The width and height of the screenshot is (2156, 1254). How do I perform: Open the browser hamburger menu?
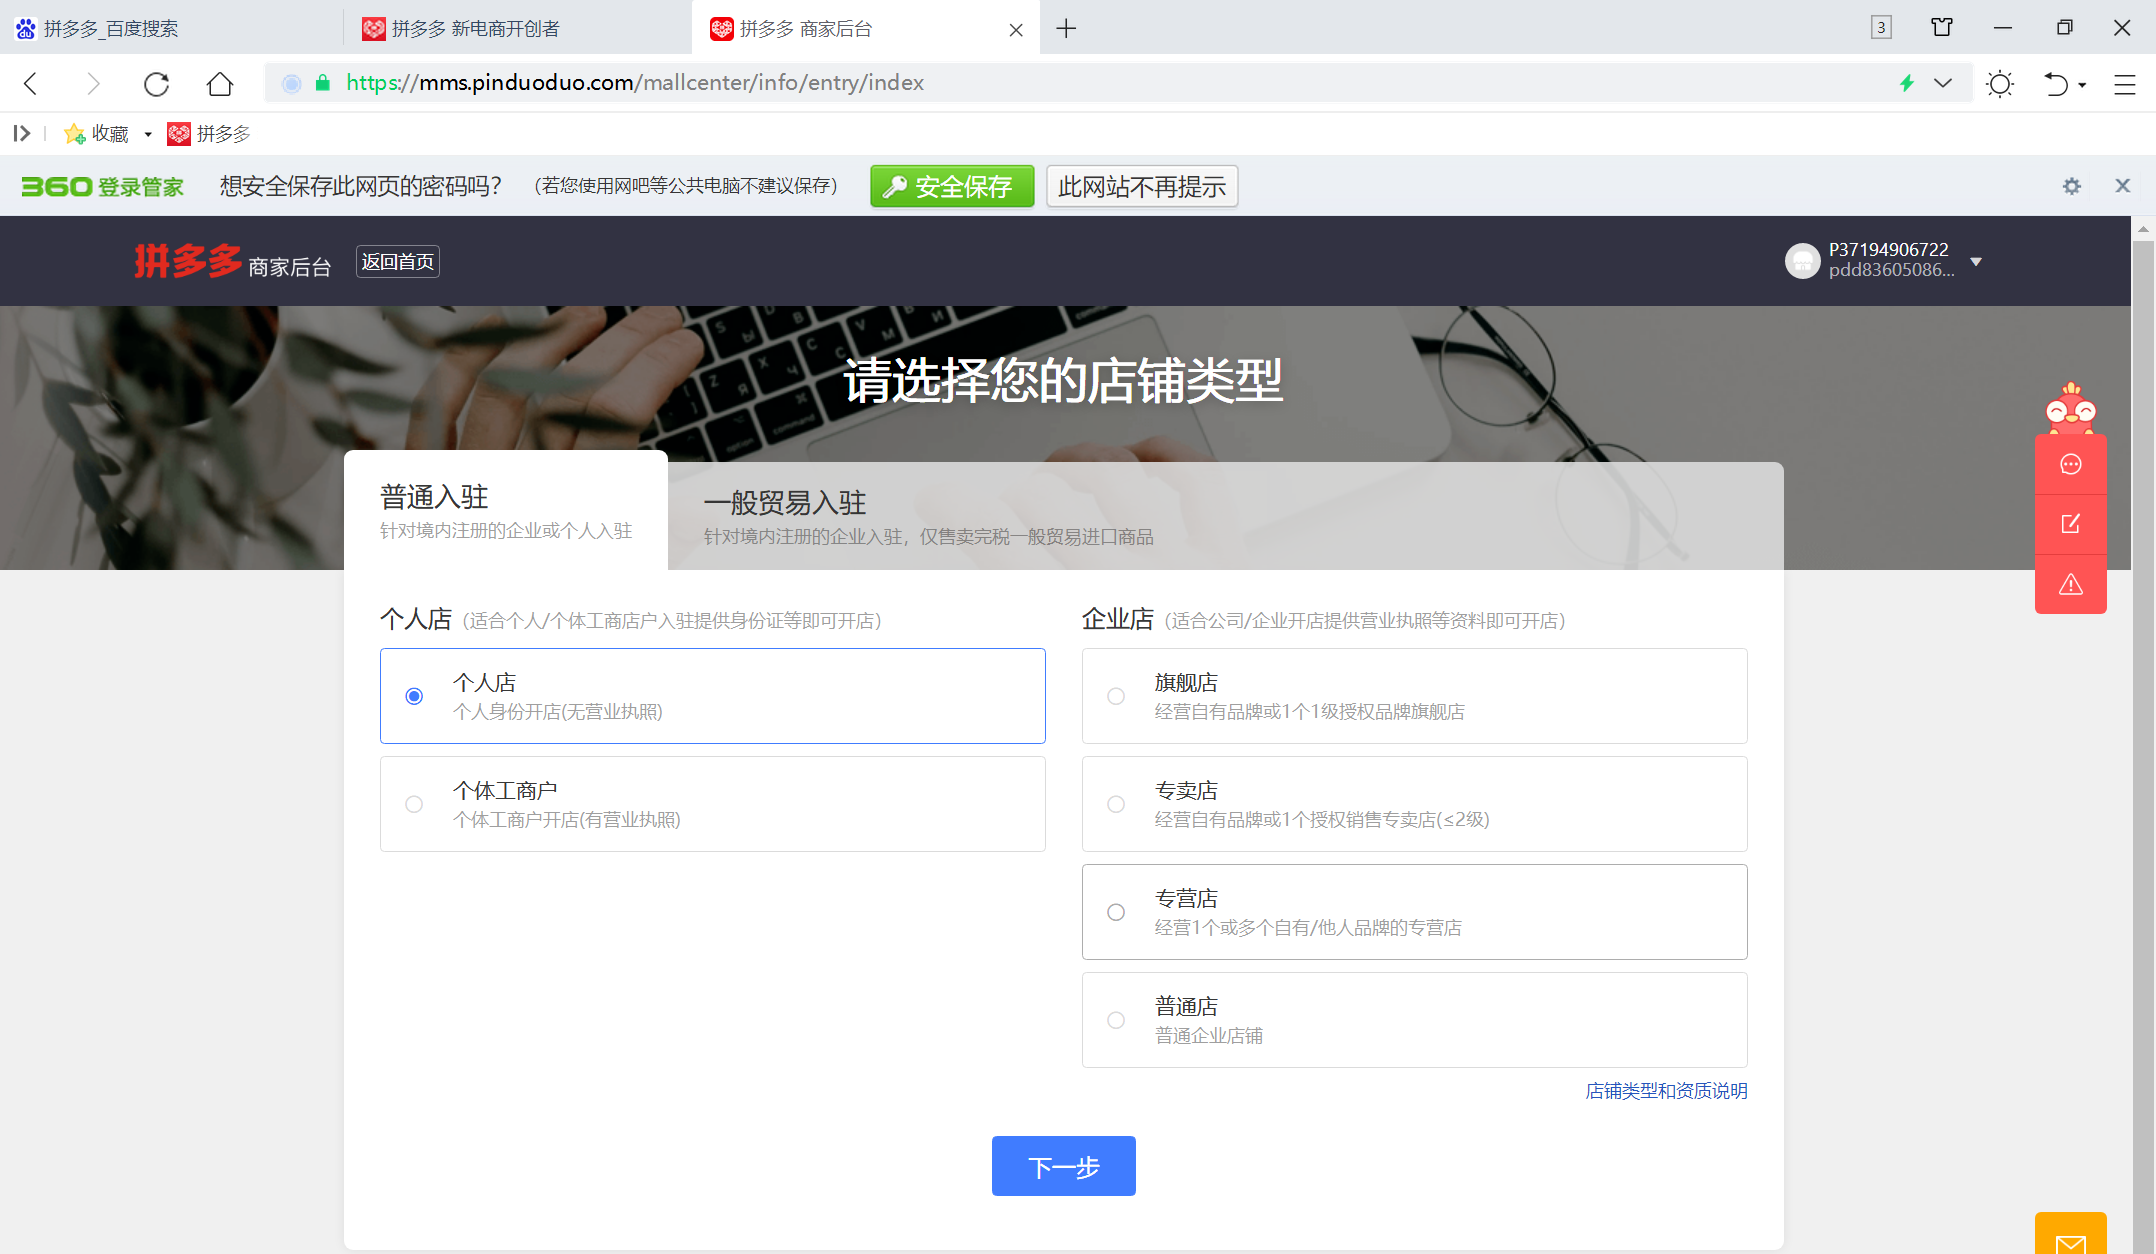click(2125, 84)
